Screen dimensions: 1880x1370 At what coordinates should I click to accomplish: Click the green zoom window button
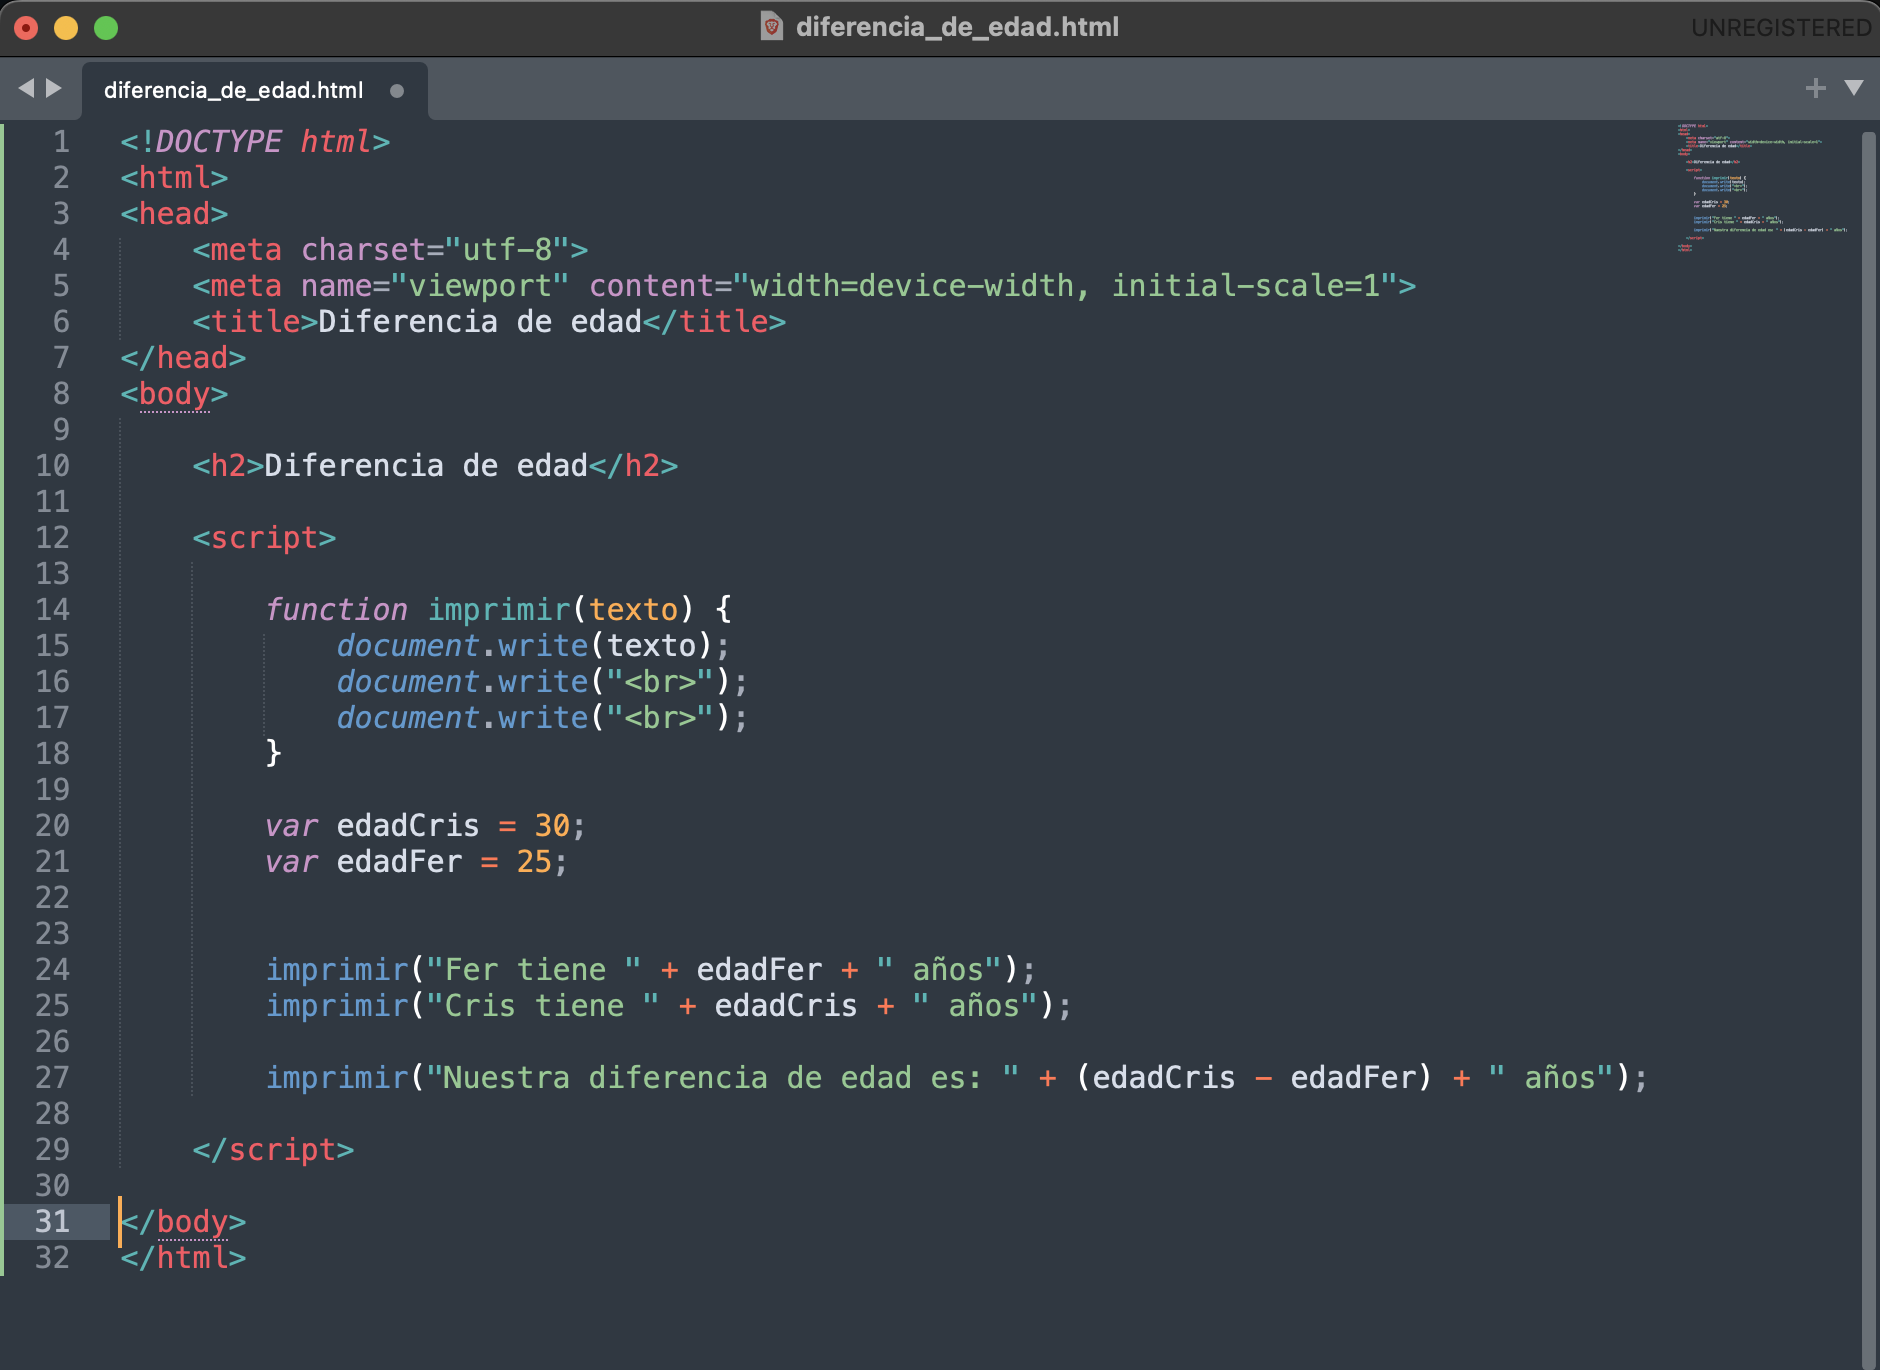[106, 28]
